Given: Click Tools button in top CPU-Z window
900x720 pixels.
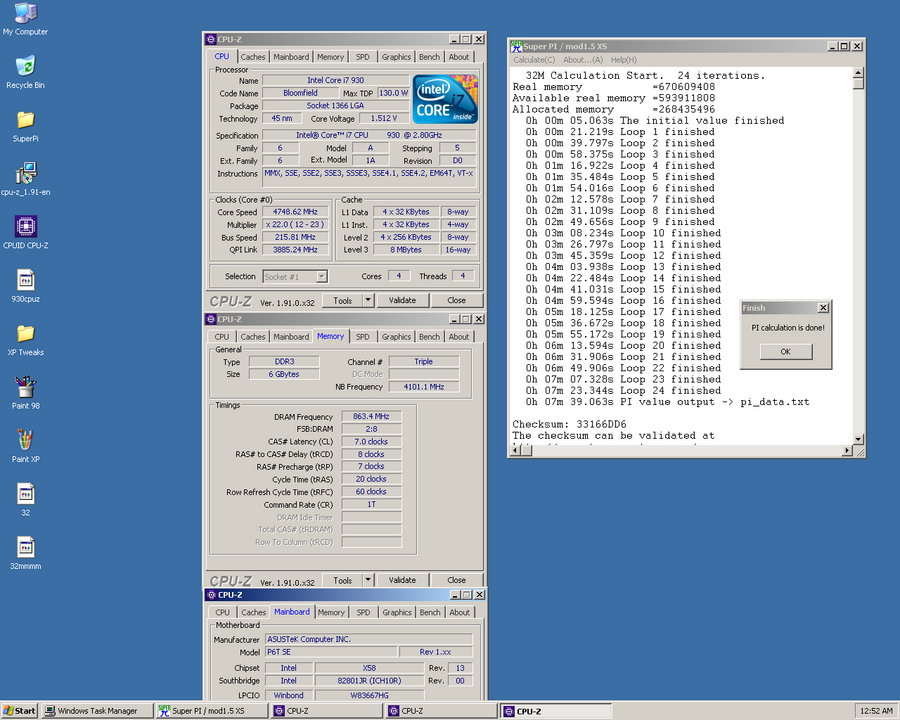Looking at the screenshot, I should pos(342,300).
